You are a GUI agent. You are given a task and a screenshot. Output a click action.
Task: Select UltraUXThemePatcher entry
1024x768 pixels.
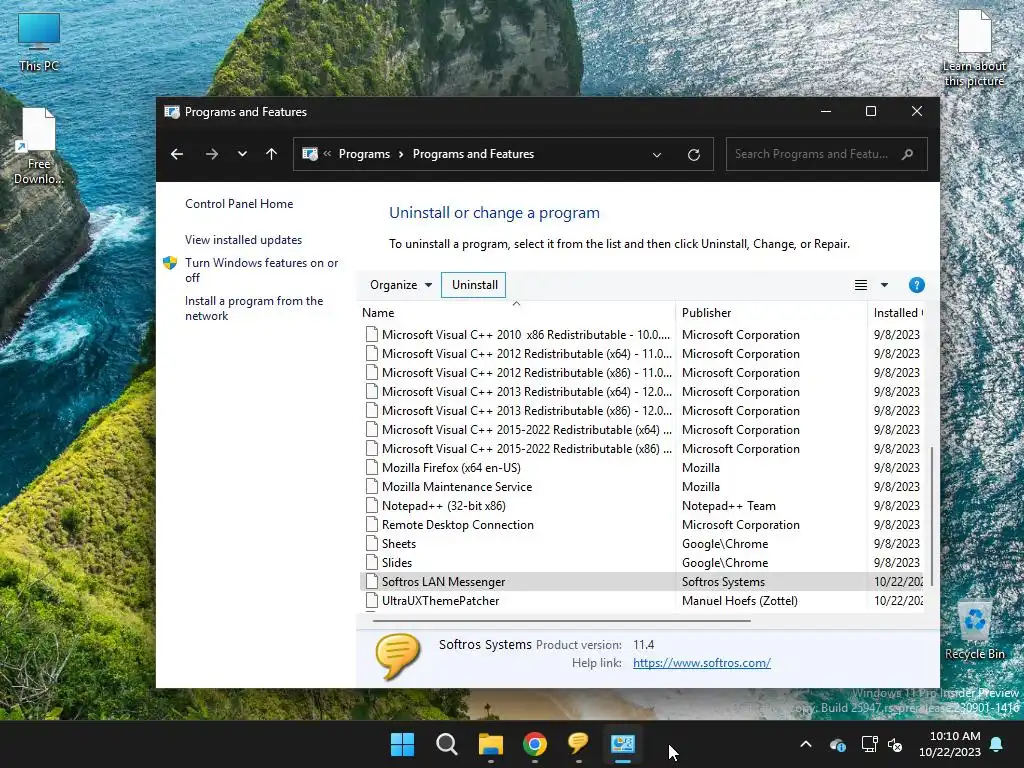tap(642, 600)
